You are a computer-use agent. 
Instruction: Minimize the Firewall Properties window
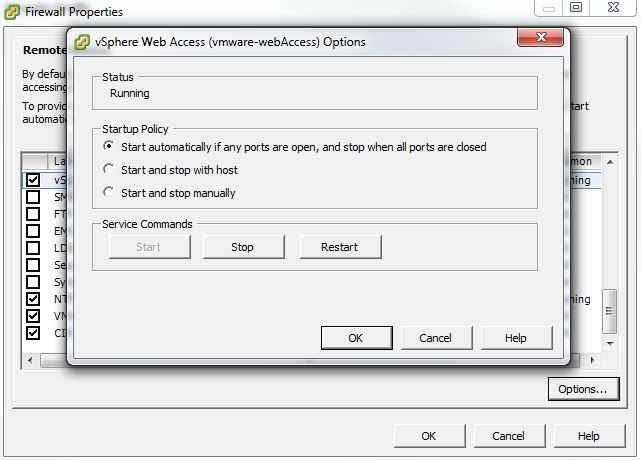click(549, 8)
